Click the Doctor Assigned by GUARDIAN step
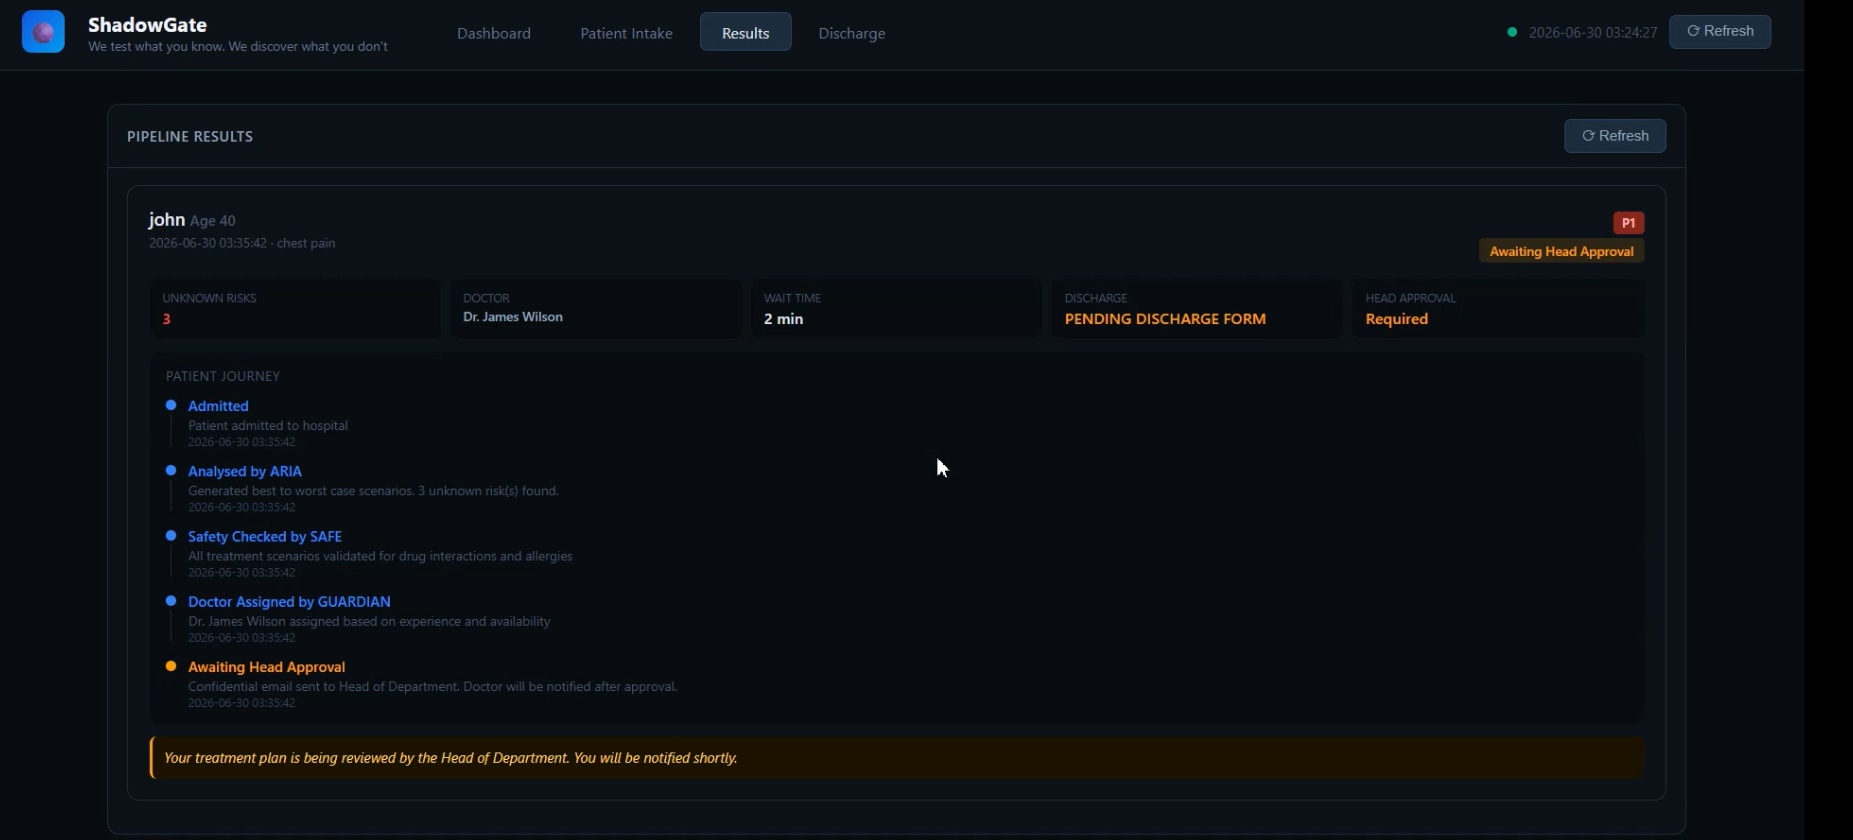Image resolution: width=1853 pixels, height=840 pixels. click(x=289, y=602)
